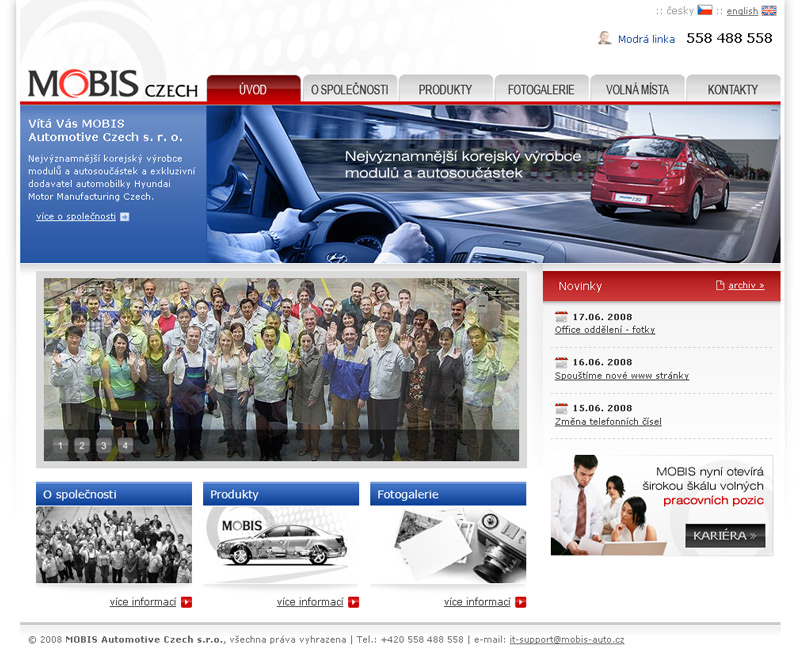Click the red Hyundai car banner image
The width and height of the screenshot is (800, 658).
(x=493, y=184)
